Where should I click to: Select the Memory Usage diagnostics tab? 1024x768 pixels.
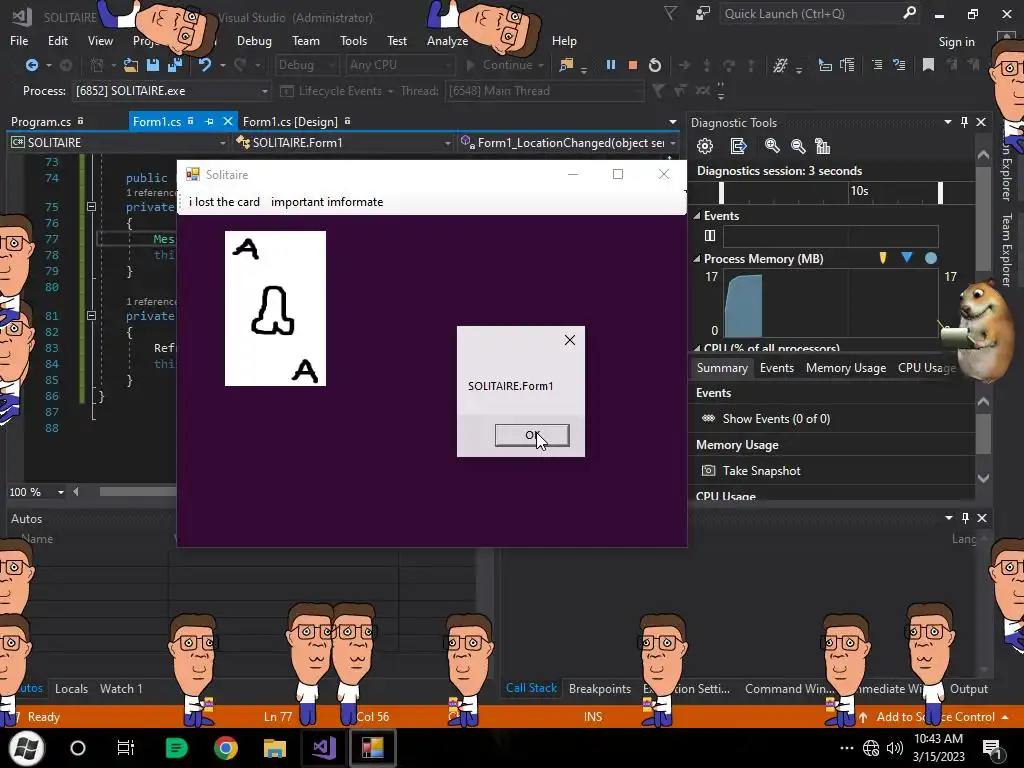pyautogui.click(x=846, y=368)
